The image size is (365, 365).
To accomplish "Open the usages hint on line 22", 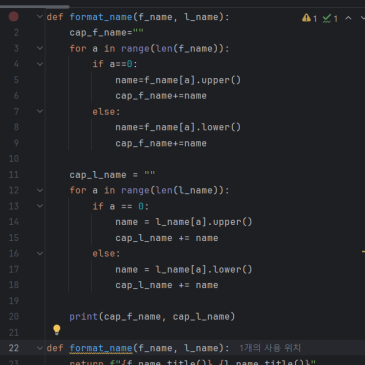I will click(x=270, y=348).
